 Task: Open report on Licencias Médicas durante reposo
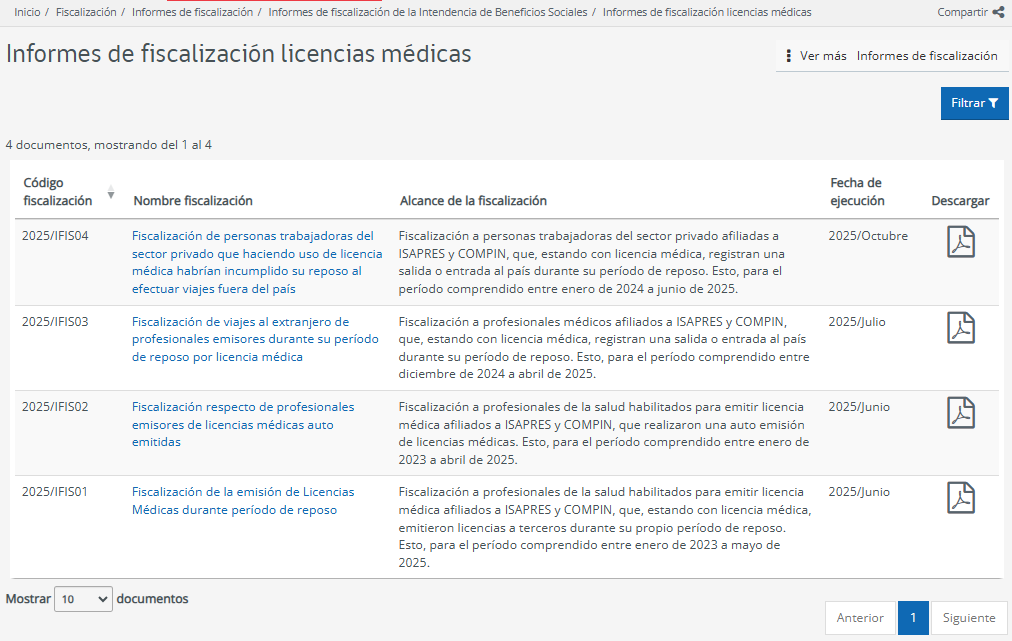pyautogui.click(x=243, y=501)
